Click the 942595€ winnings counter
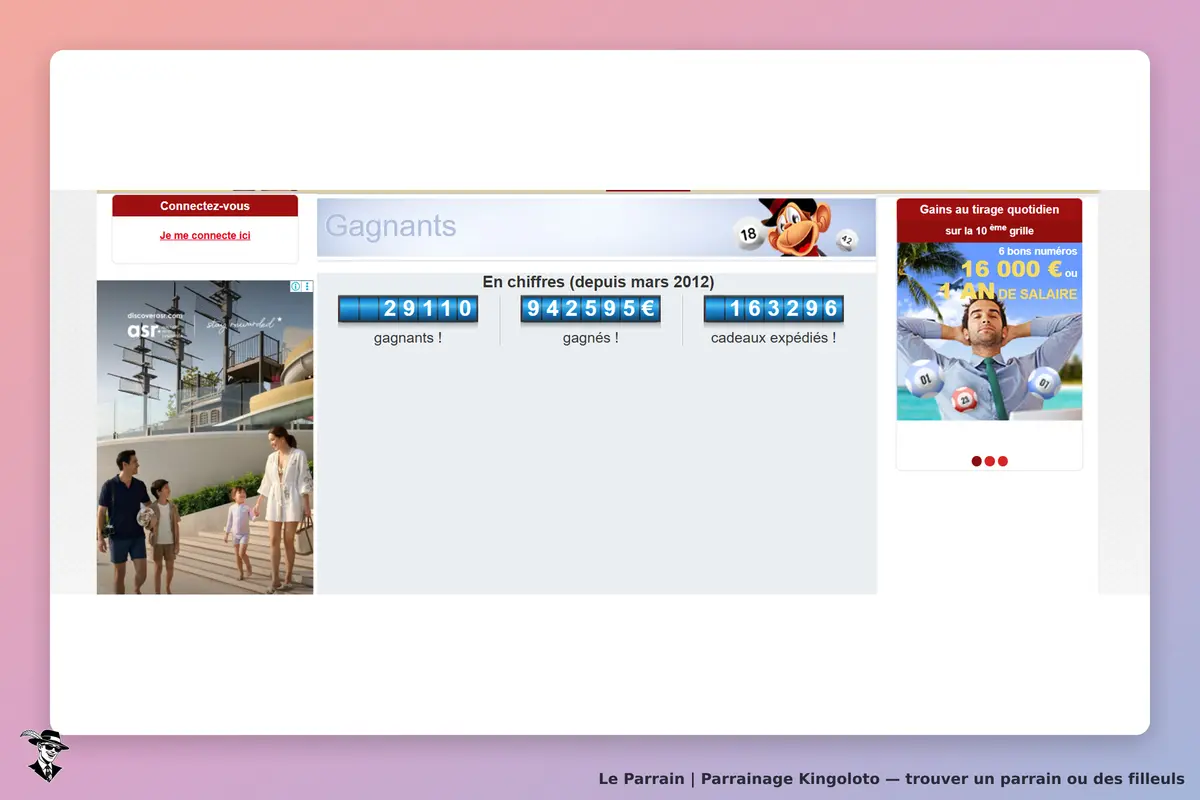The height and width of the screenshot is (800, 1200). tap(591, 309)
